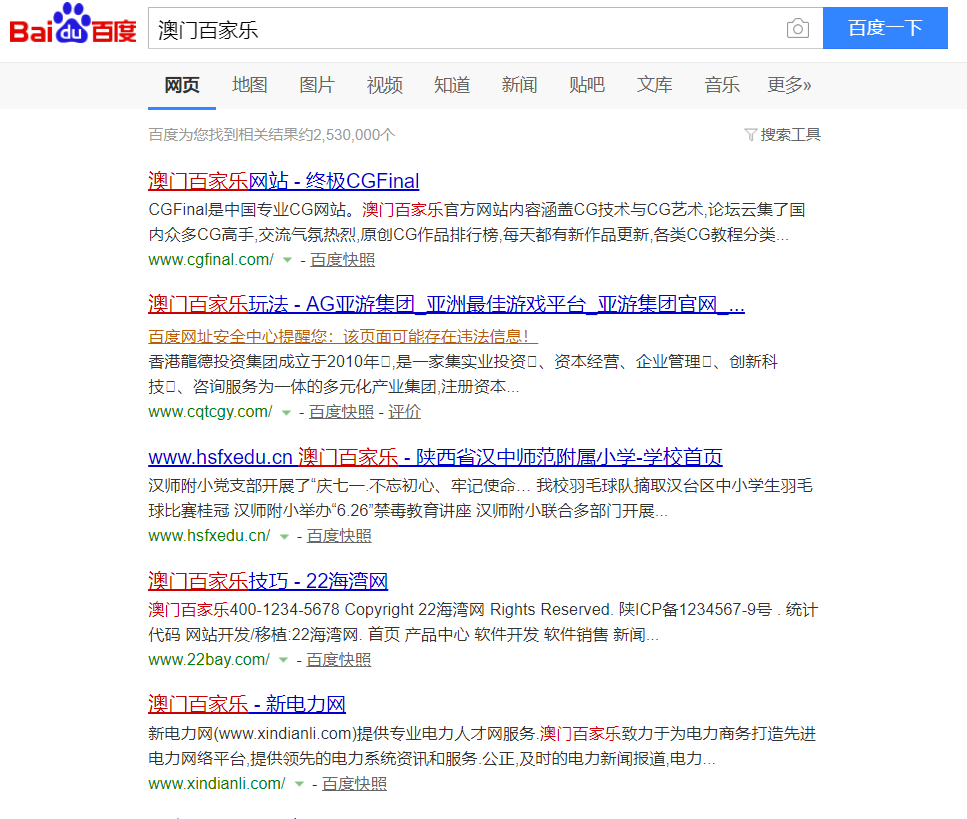Switch to the 图片 tab
Viewport: 967px width, 819px height.
click(x=317, y=85)
